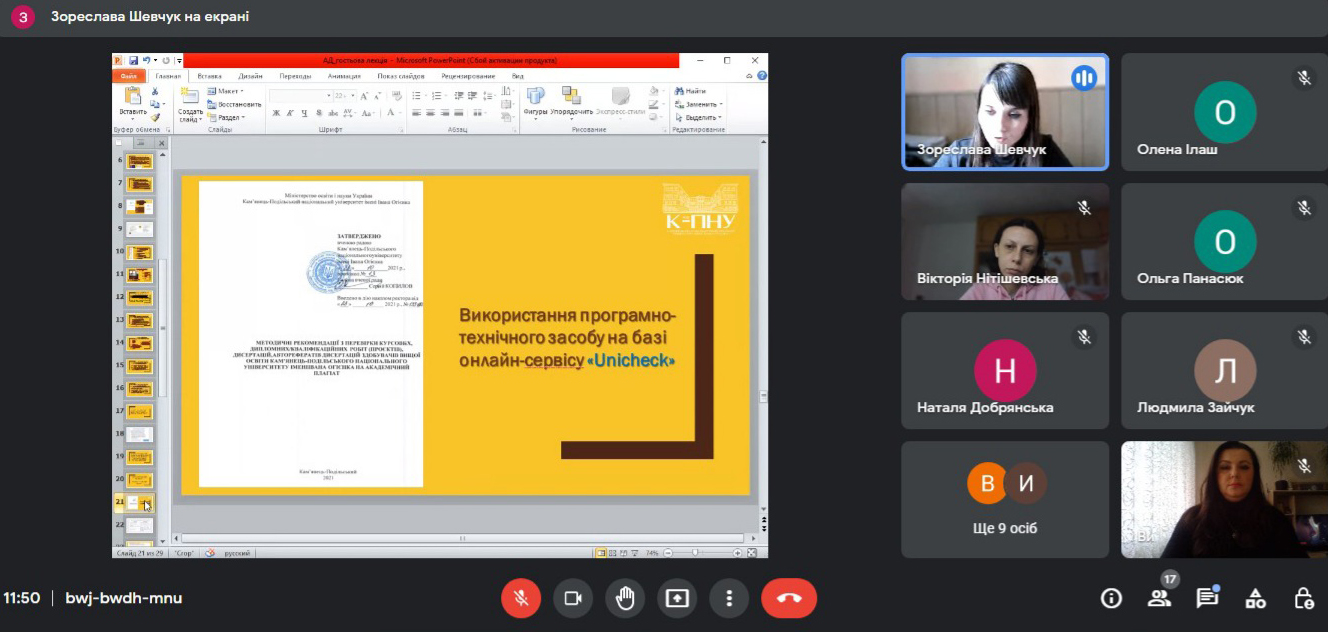This screenshot has height=632, width=1328.
Task: Switch to the Вставка ribbon tab
Action: tap(209, 76)
